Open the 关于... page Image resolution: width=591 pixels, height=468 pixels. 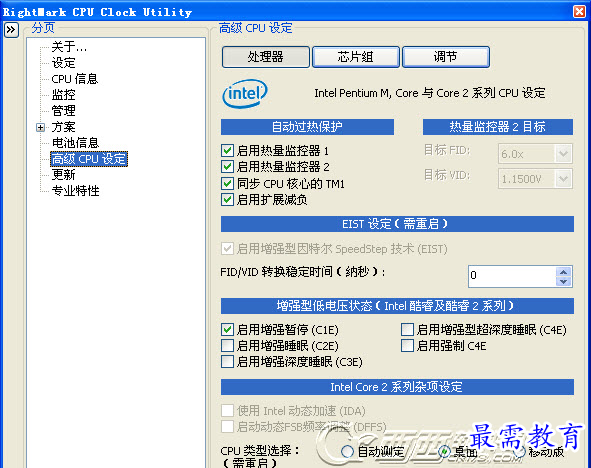click(x=69, y=47)
